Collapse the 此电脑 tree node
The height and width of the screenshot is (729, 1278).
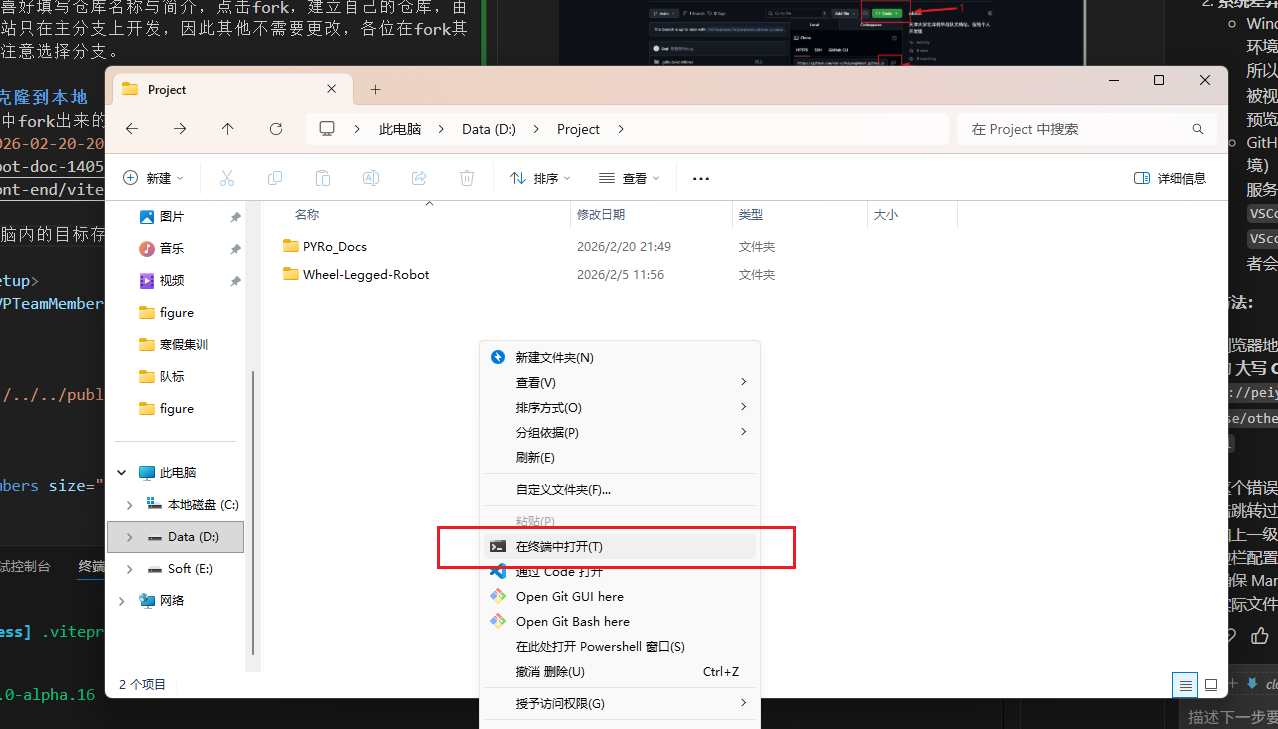coord(123,472)
